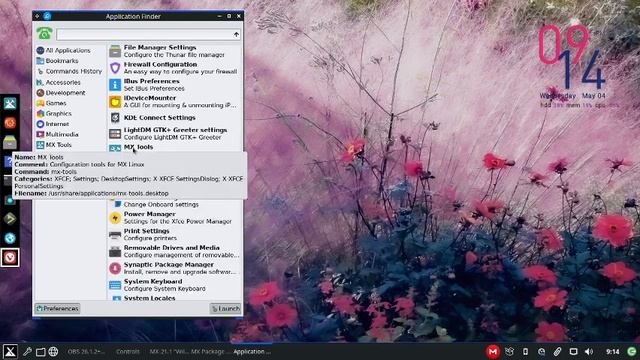Select LightDM GTK+ Greeter settings entry

pos(175,133)
